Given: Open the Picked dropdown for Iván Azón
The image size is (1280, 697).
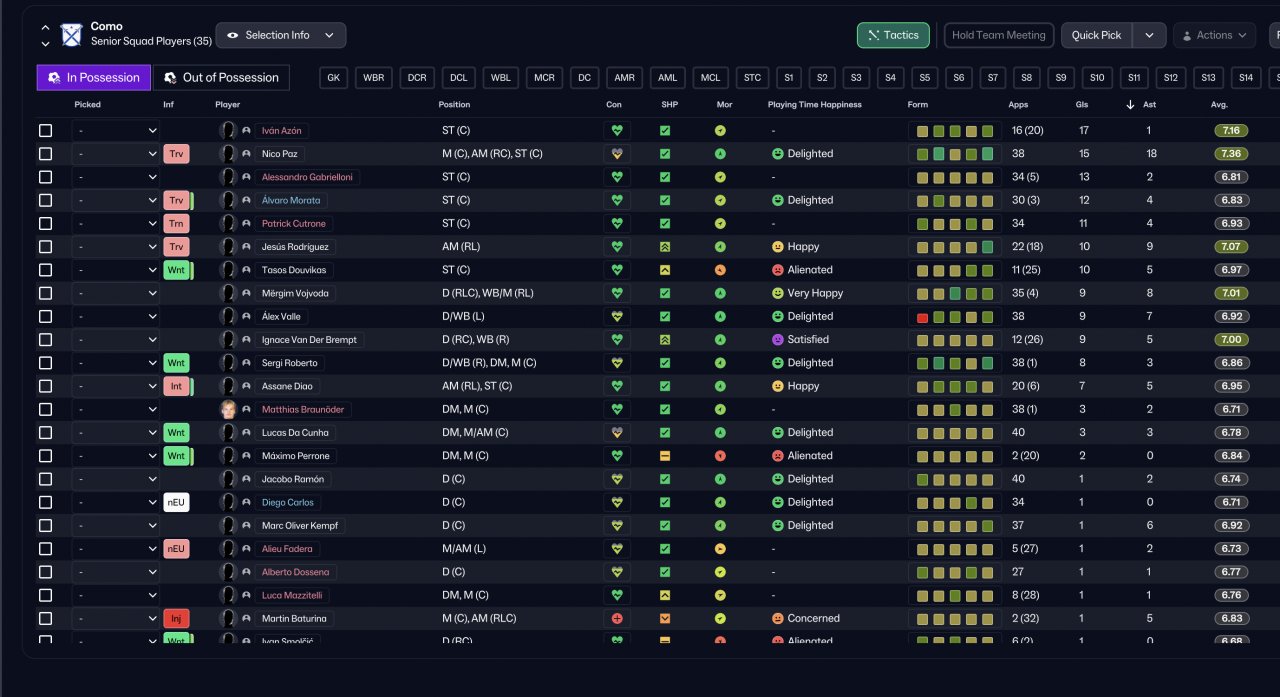Looking at the screenshot, I should 116,131.
